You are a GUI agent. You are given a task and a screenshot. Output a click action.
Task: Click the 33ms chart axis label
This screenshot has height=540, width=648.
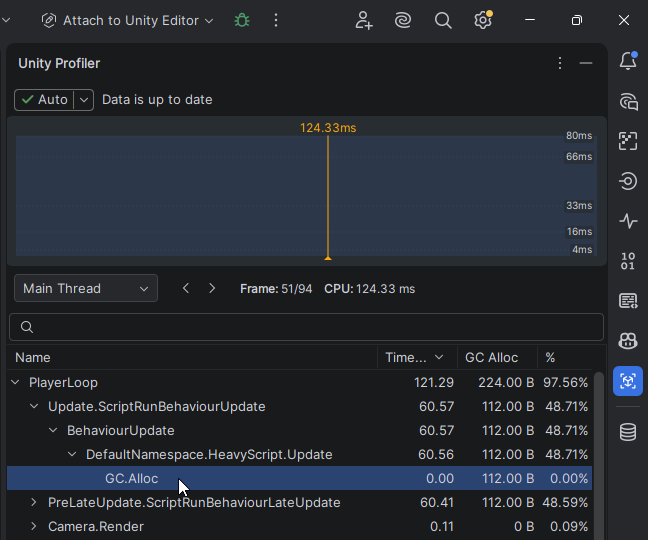click(579, 205)
